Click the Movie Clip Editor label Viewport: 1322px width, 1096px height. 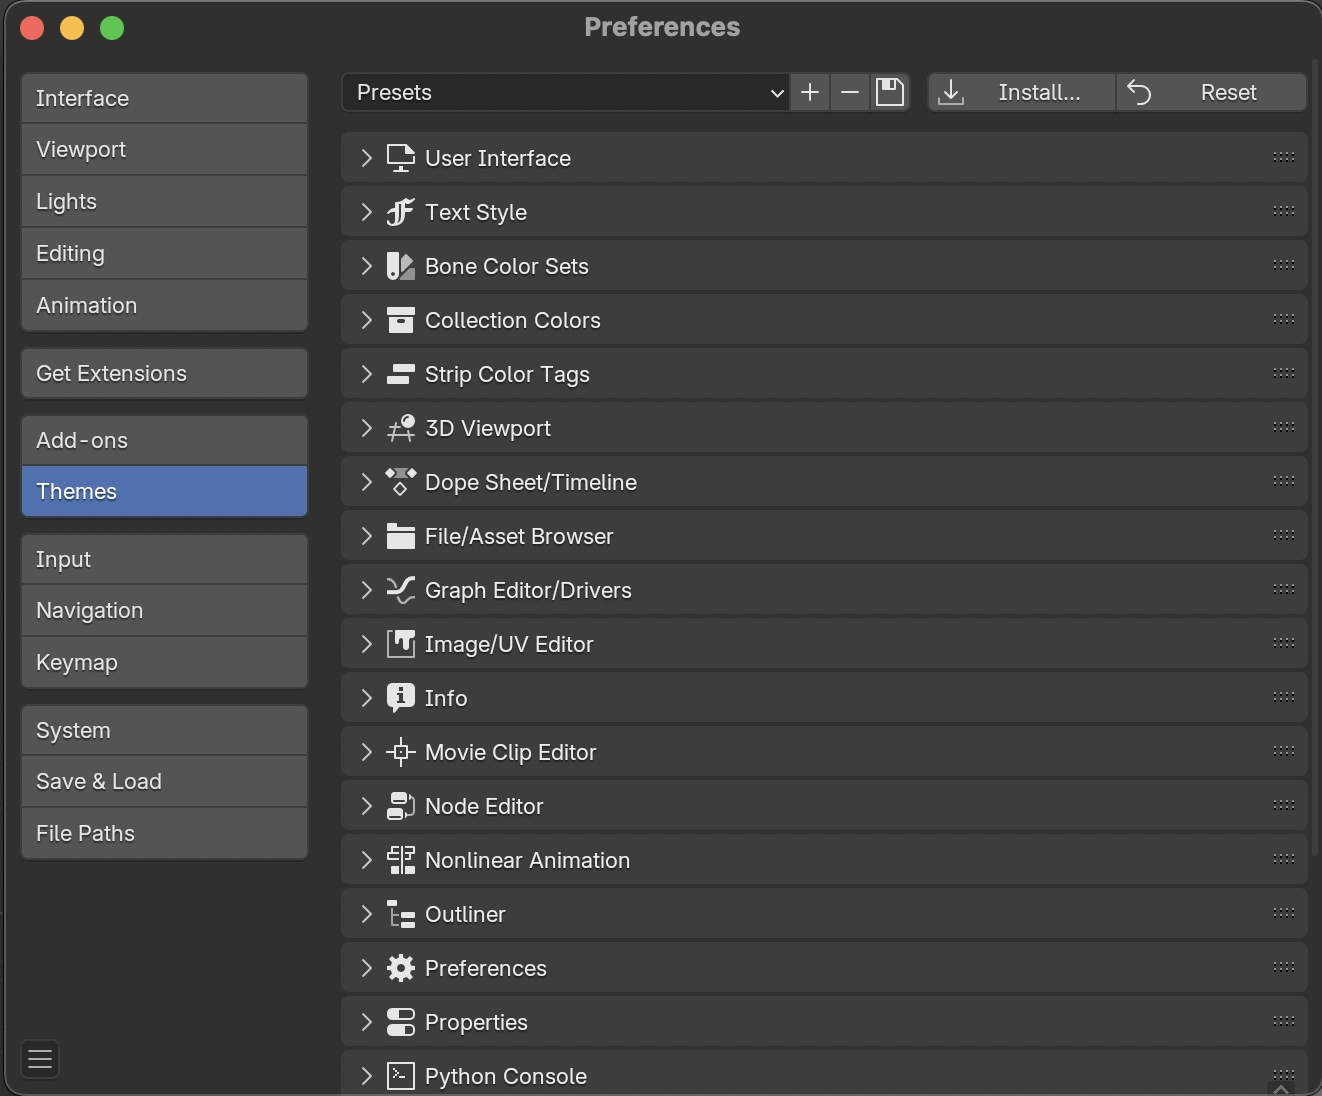coord(511,752)
